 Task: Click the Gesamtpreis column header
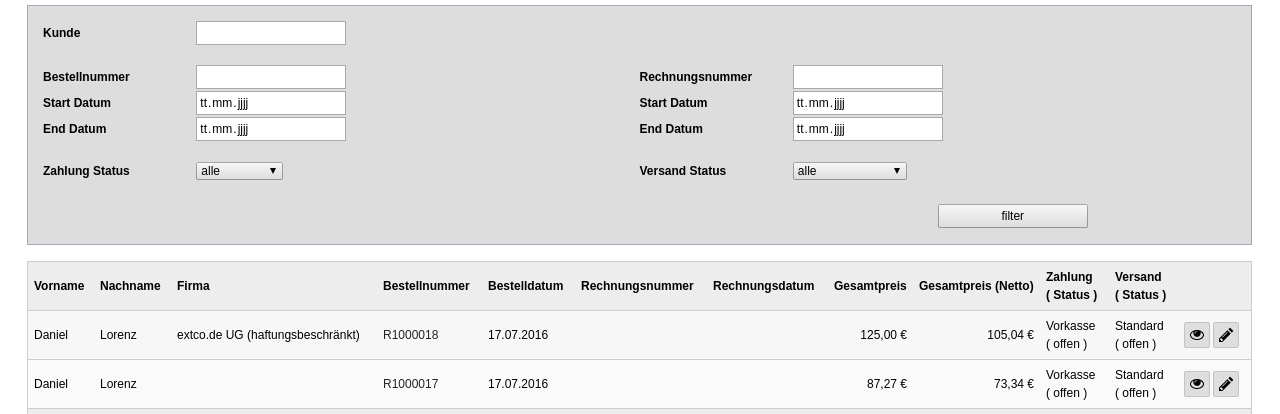coord(870,286)
